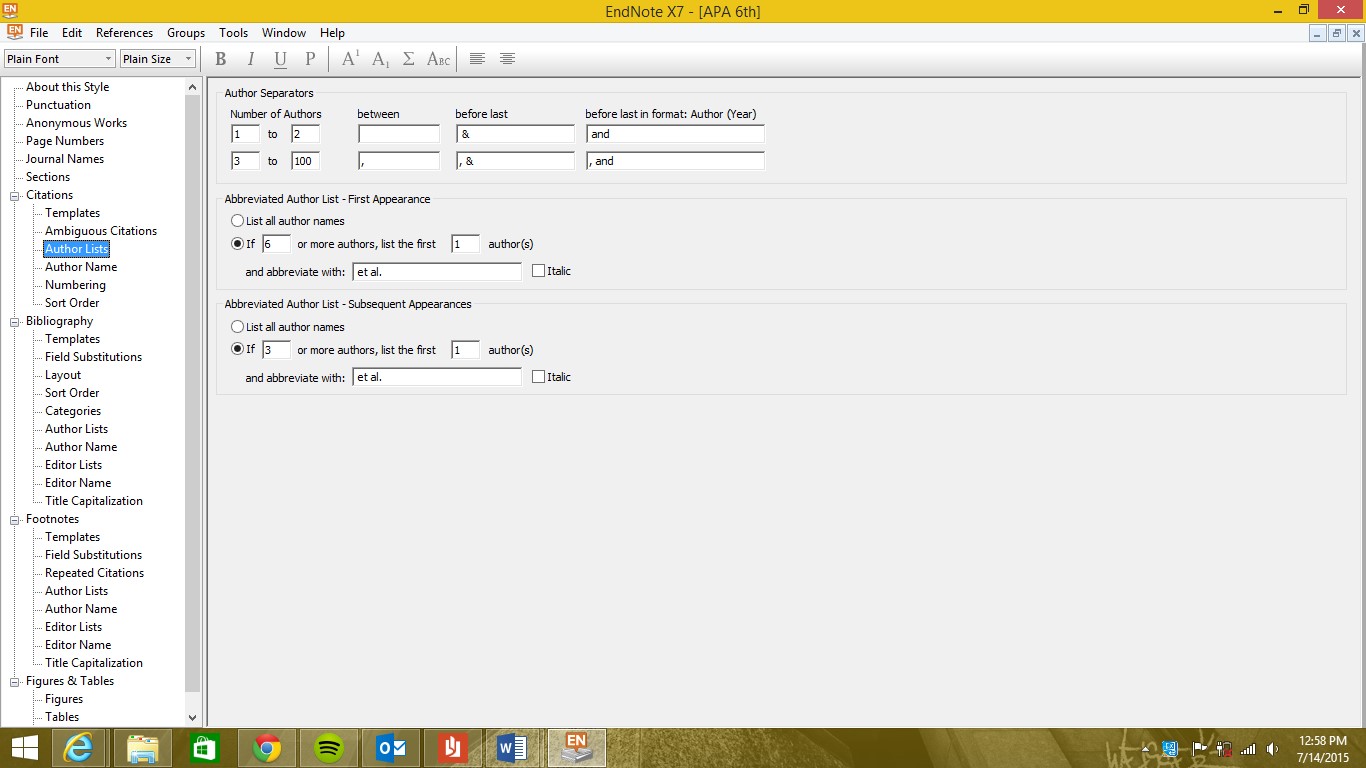The width and height of the screenshot is (1366, 768).
Task: Click the EndNote icon left of File menu
Action: click(x=14, y=32)
